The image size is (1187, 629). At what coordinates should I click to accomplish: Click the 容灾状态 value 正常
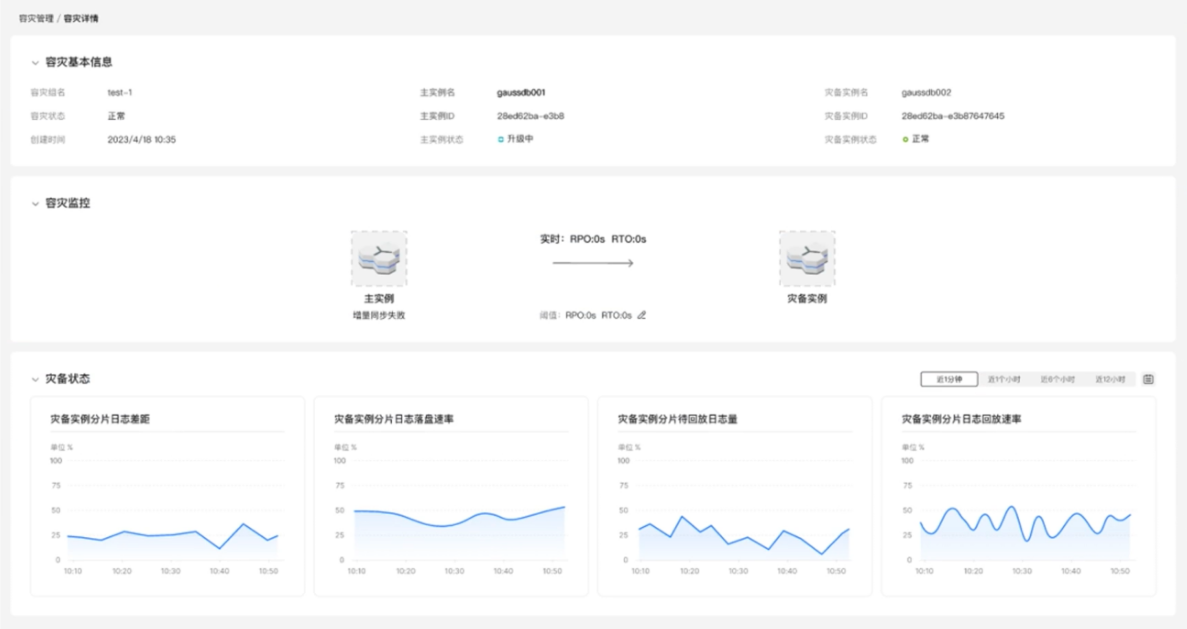[x=116, y=116]
